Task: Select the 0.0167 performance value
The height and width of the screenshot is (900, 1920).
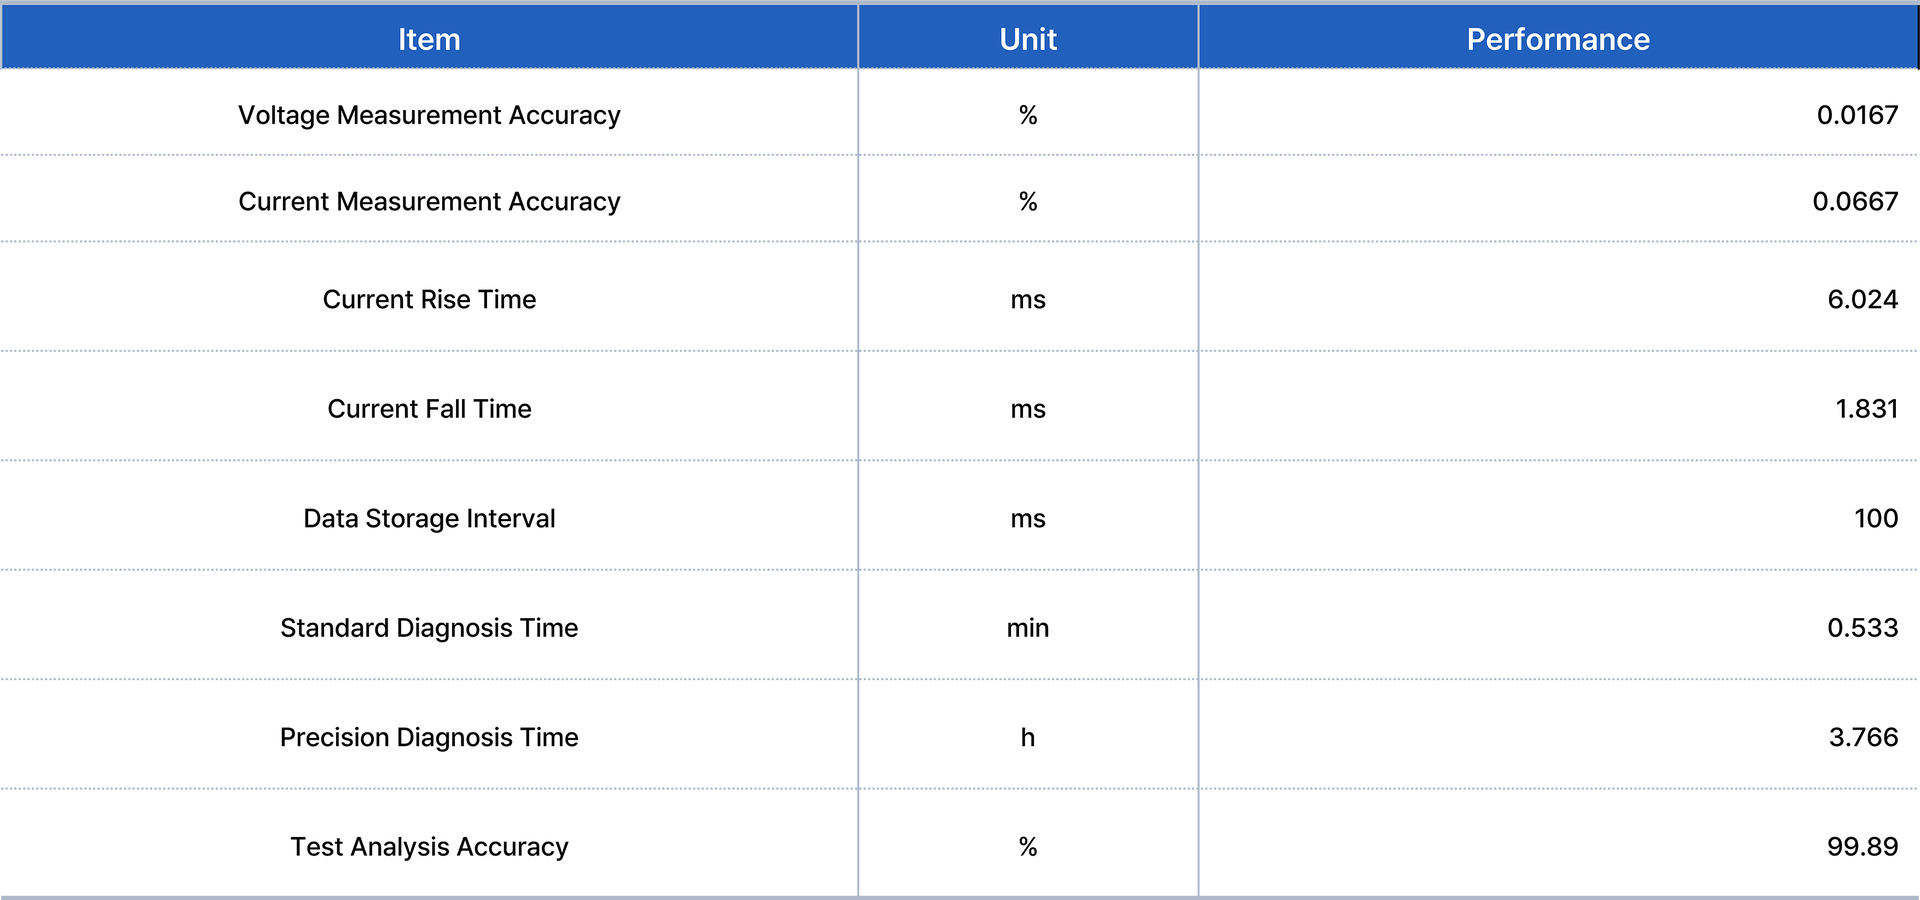Action: click(1857, 115)
